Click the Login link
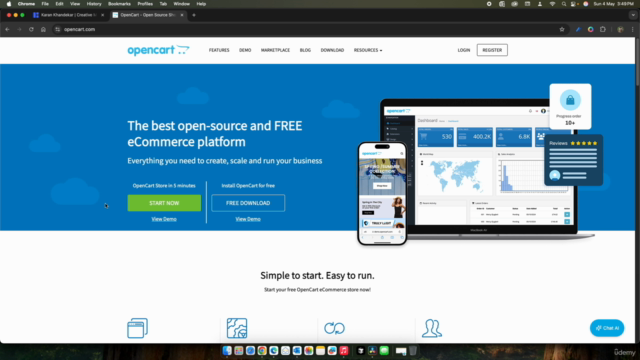Image resolution: width=640 pixels, height=360 pixels. [464, 50]
